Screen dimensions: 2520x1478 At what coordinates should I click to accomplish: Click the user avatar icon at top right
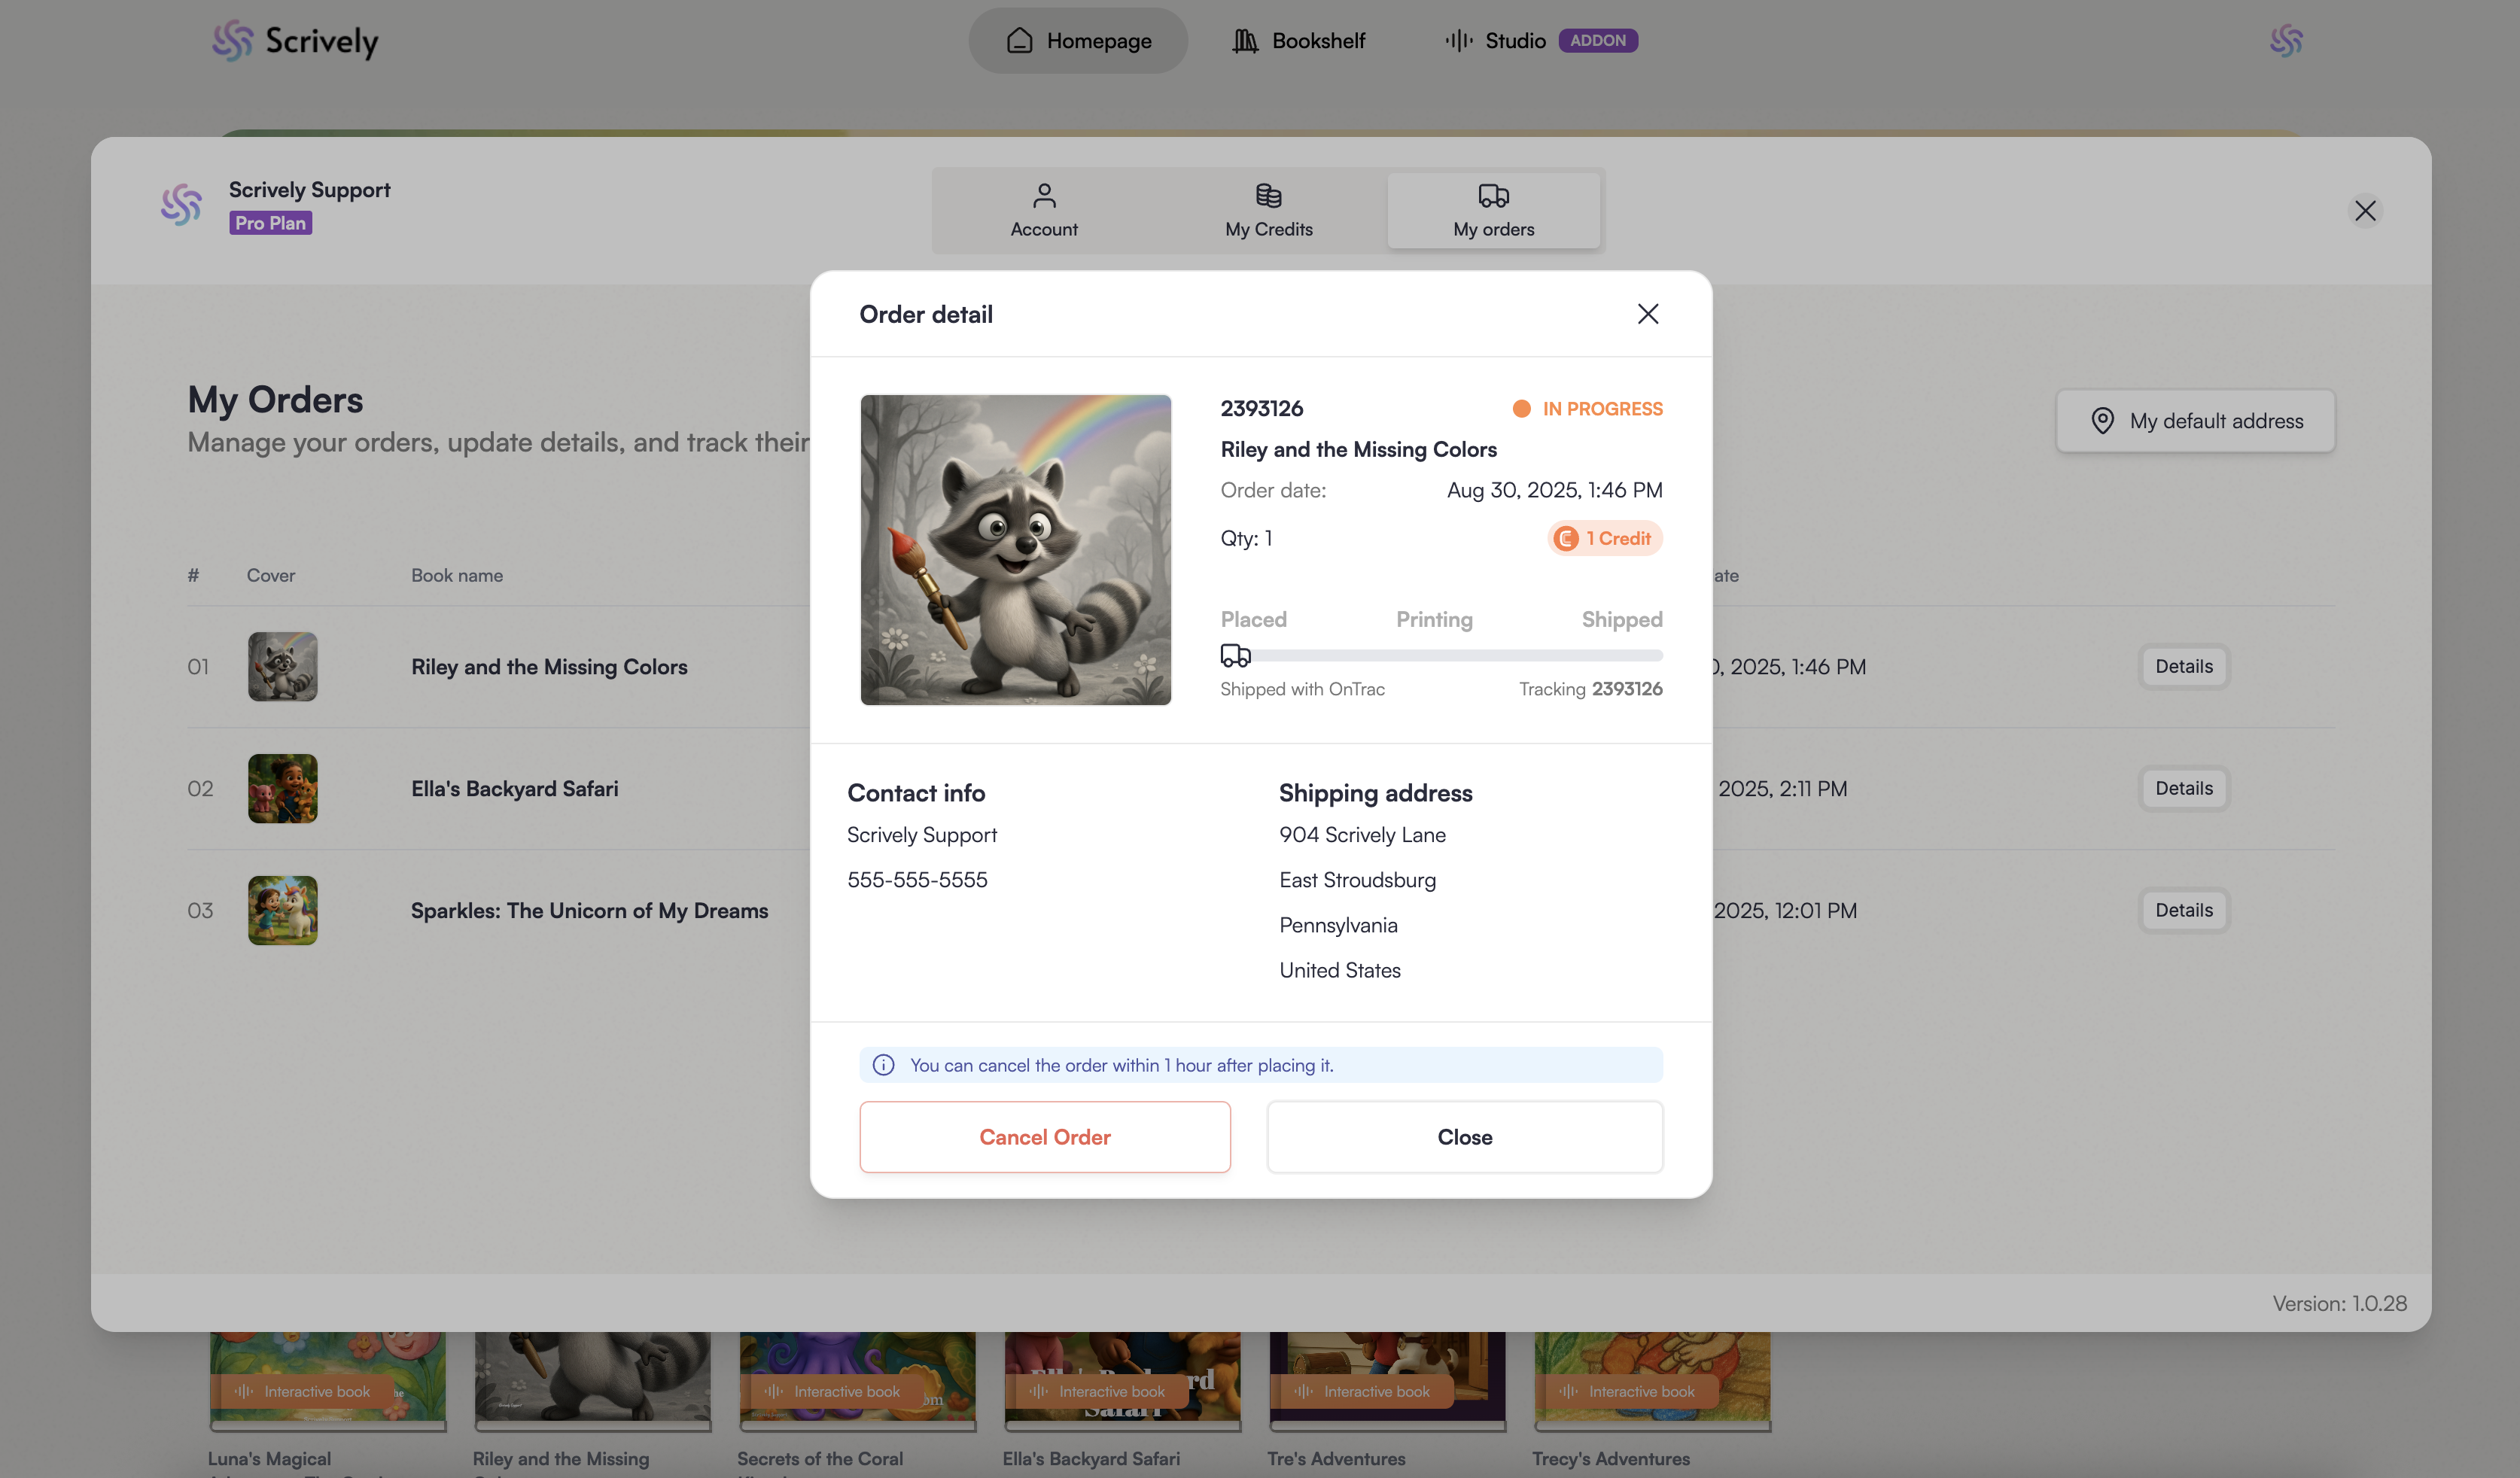(x=2286, y=41)
